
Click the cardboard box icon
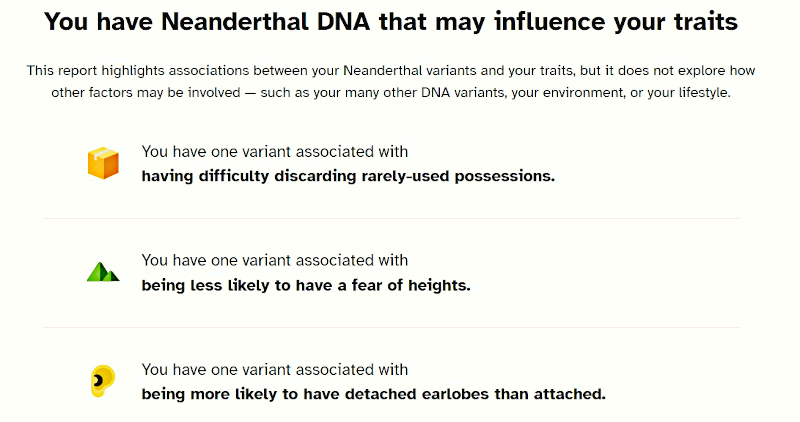click(103, 163)
